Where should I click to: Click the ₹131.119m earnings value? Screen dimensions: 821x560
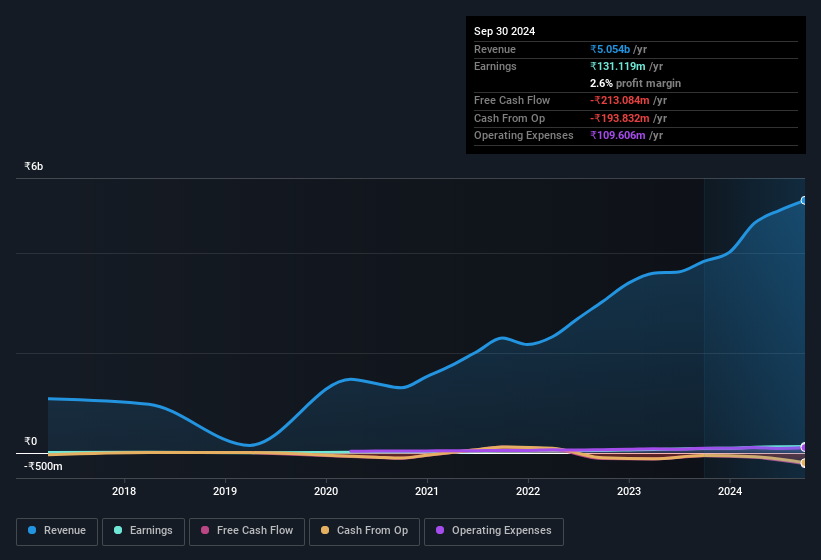pyautogui.click(x=617, y=66)
